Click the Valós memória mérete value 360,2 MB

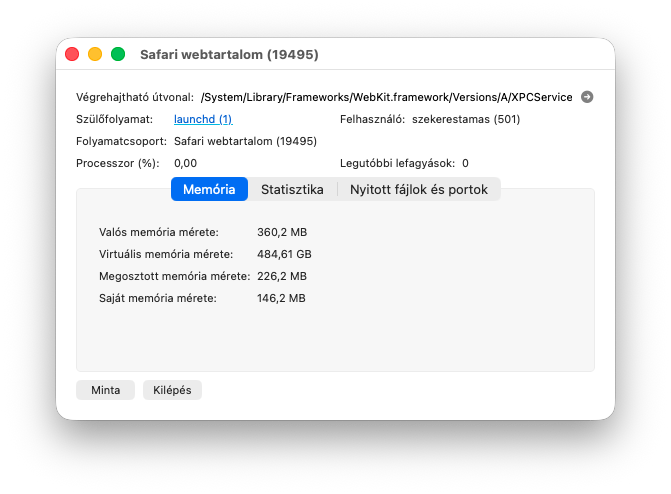(x=282, y=232)
